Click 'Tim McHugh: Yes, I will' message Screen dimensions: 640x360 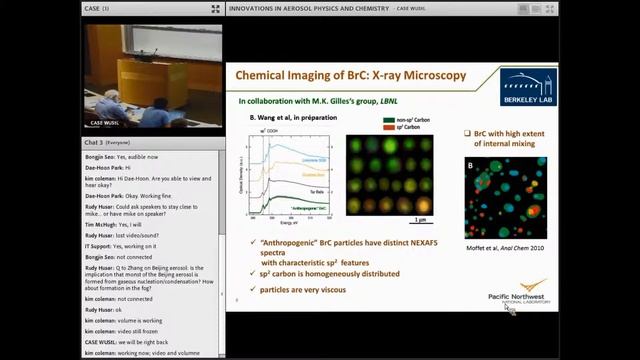coord(113,225)
